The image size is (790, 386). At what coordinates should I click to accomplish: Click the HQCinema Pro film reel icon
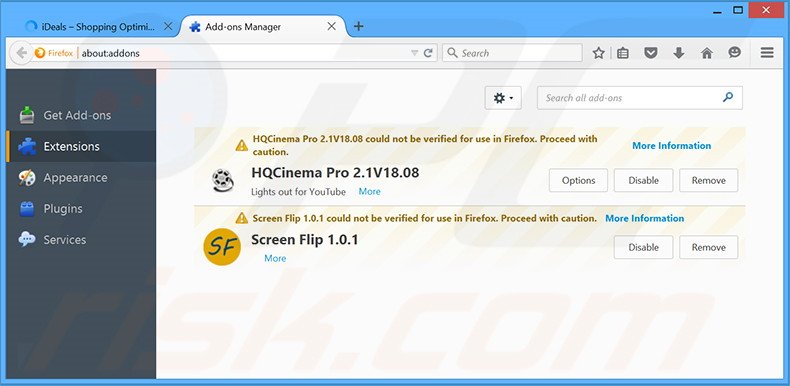pyautogui.click(x=222, y=181)
